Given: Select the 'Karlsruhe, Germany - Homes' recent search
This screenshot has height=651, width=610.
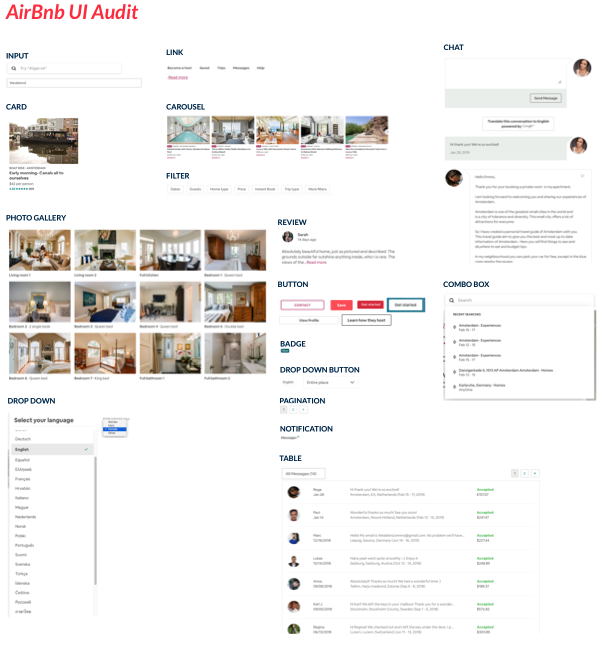Looking at the screenshot, I should (x=482, y=387).
